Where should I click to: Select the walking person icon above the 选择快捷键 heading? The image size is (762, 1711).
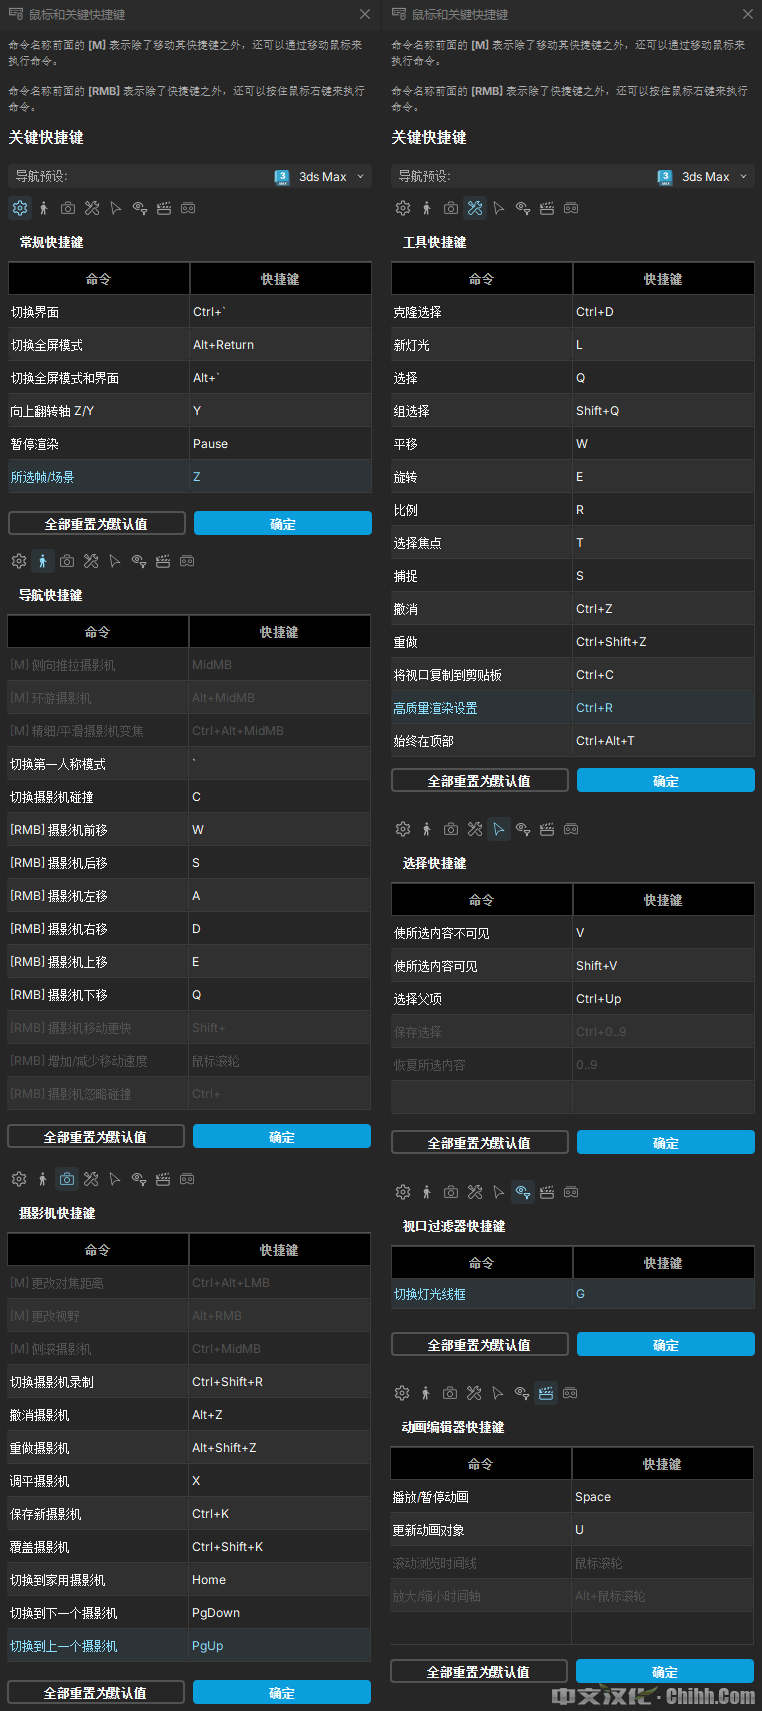[x=427, y=829]
